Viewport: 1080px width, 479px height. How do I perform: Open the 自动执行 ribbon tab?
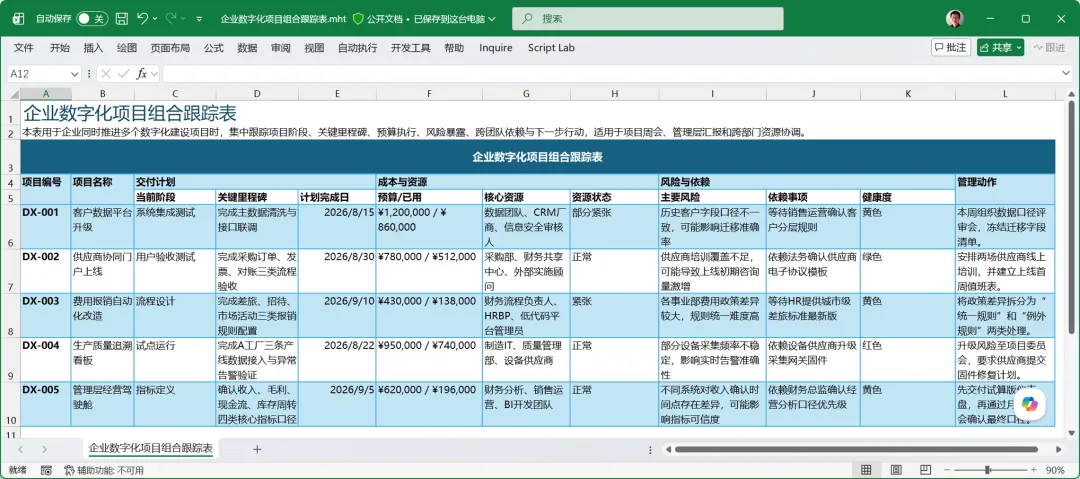357,48
